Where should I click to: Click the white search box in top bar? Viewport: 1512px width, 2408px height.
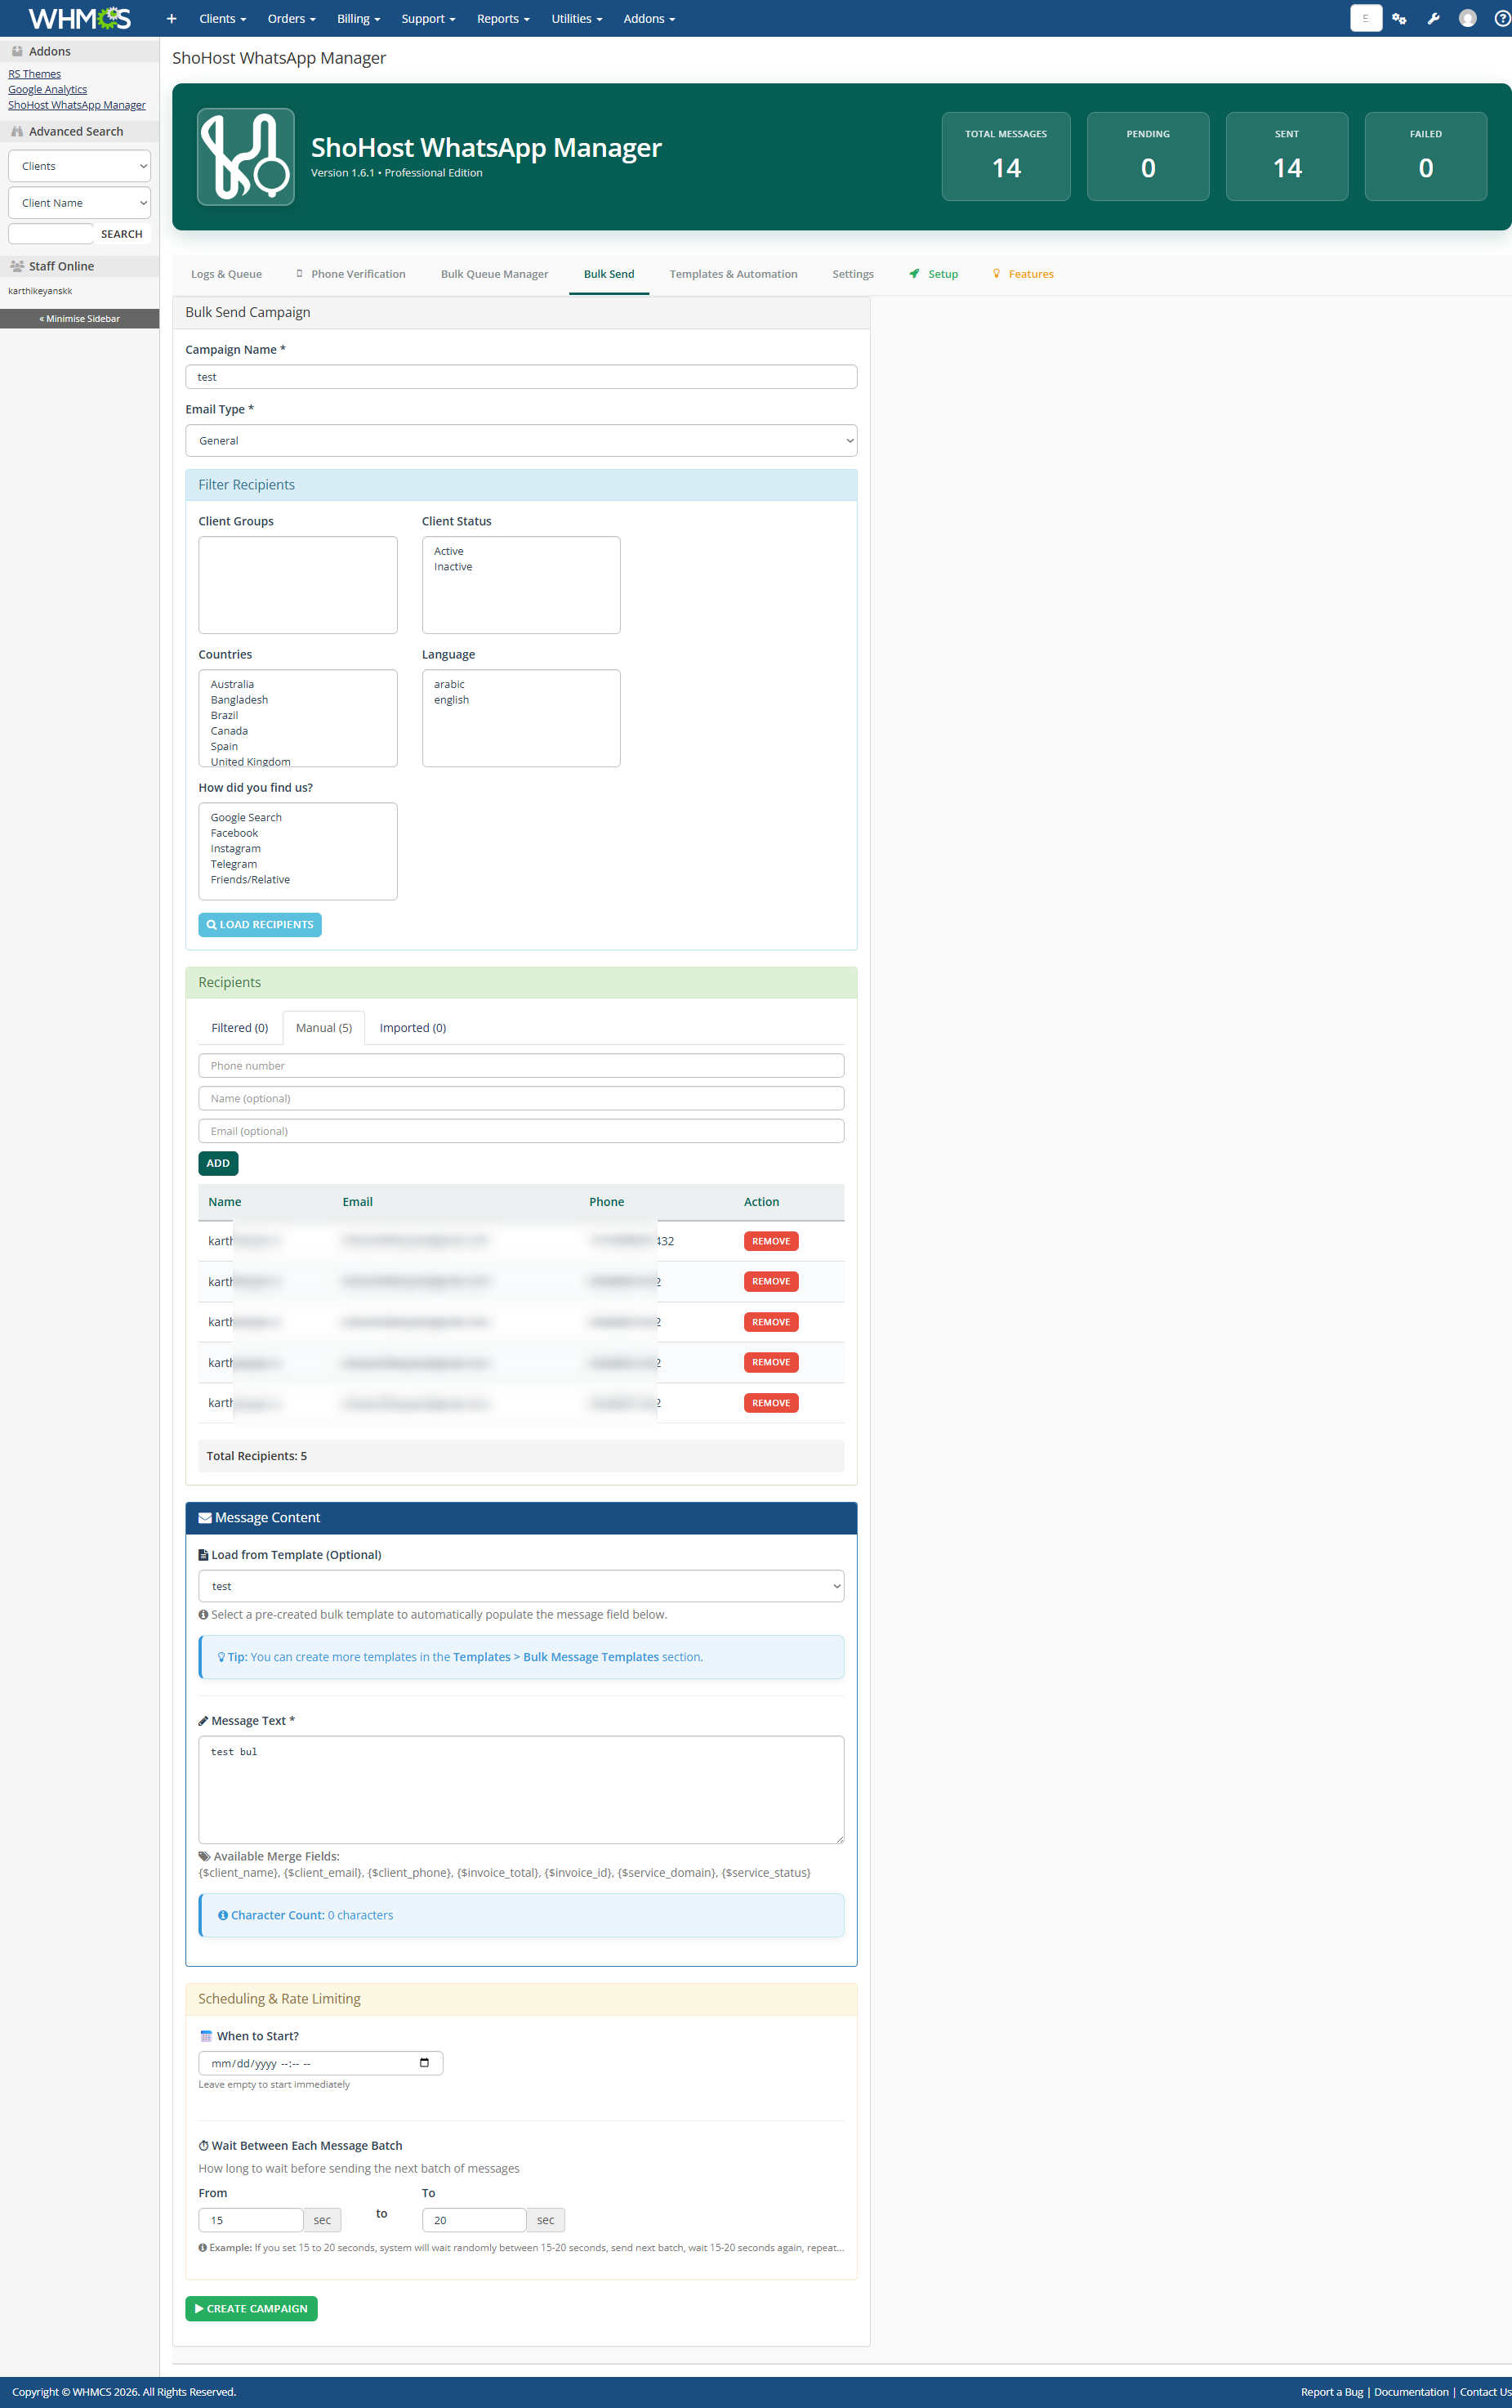coord(1365,18)
